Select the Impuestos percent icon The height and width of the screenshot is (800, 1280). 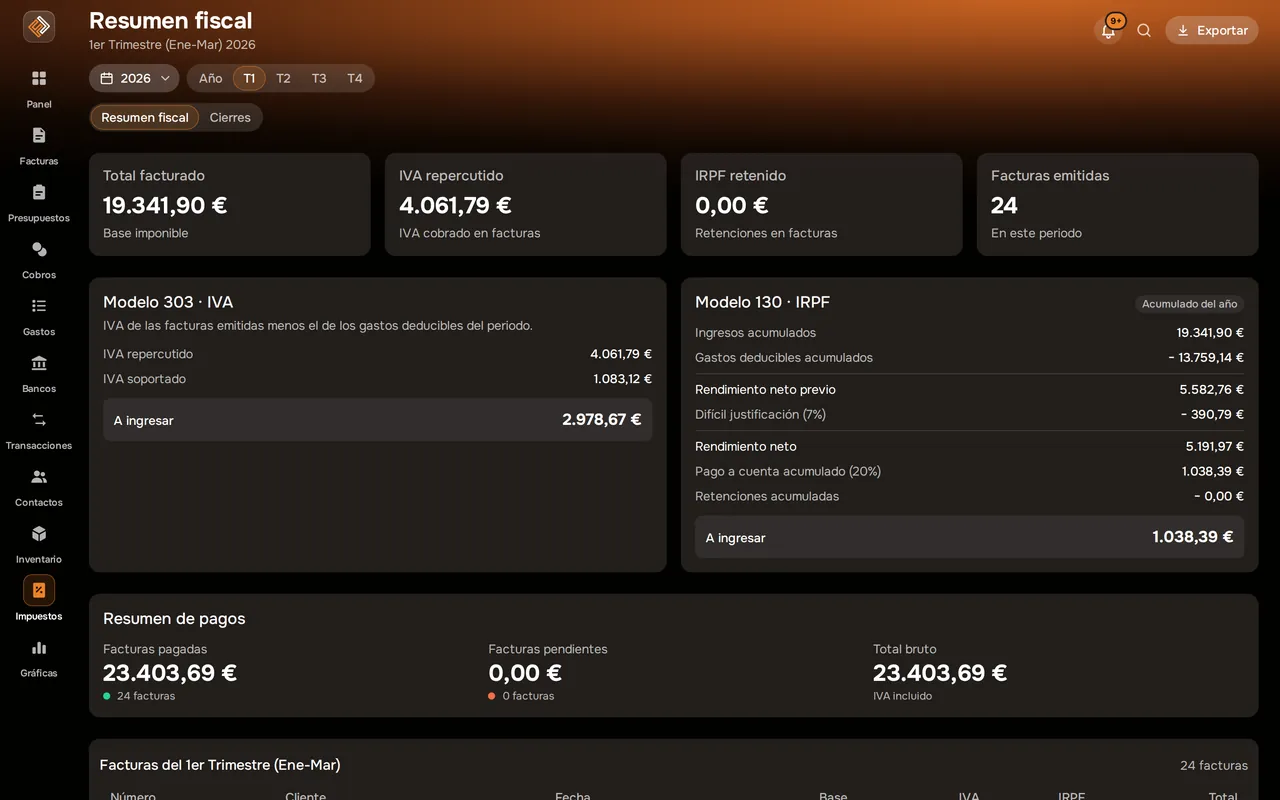[x=39, y=590]
